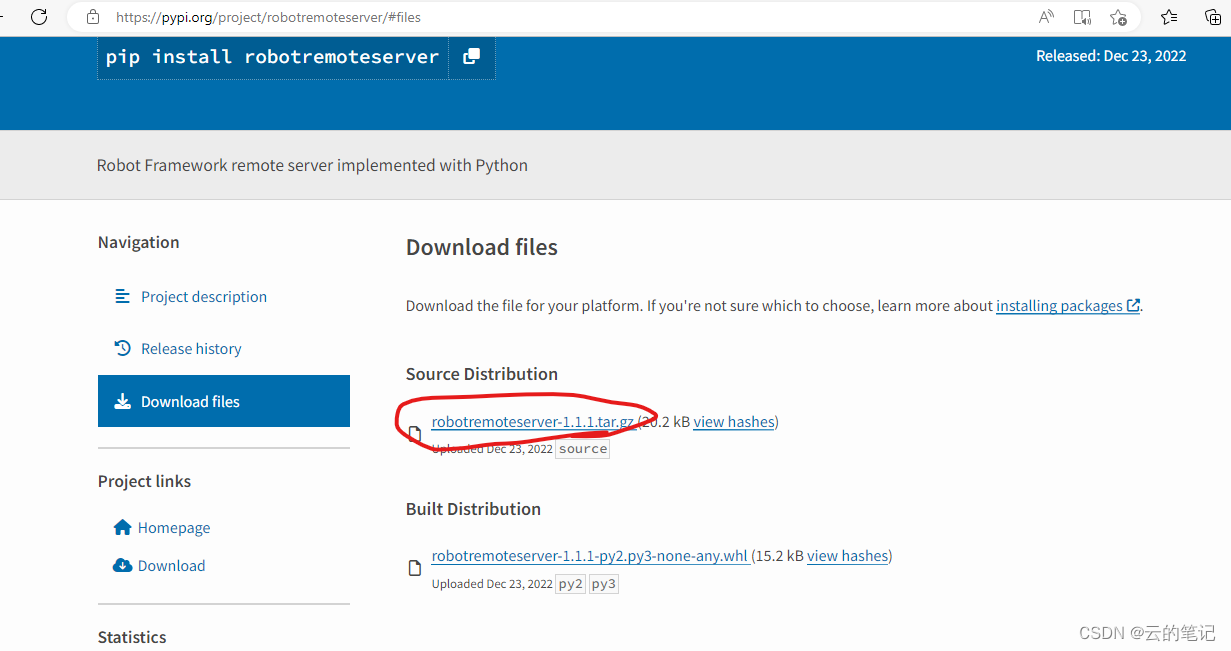Click the 'py3' tag label
Viewport: 1231px width, 651px height.
tap(604, 584)
